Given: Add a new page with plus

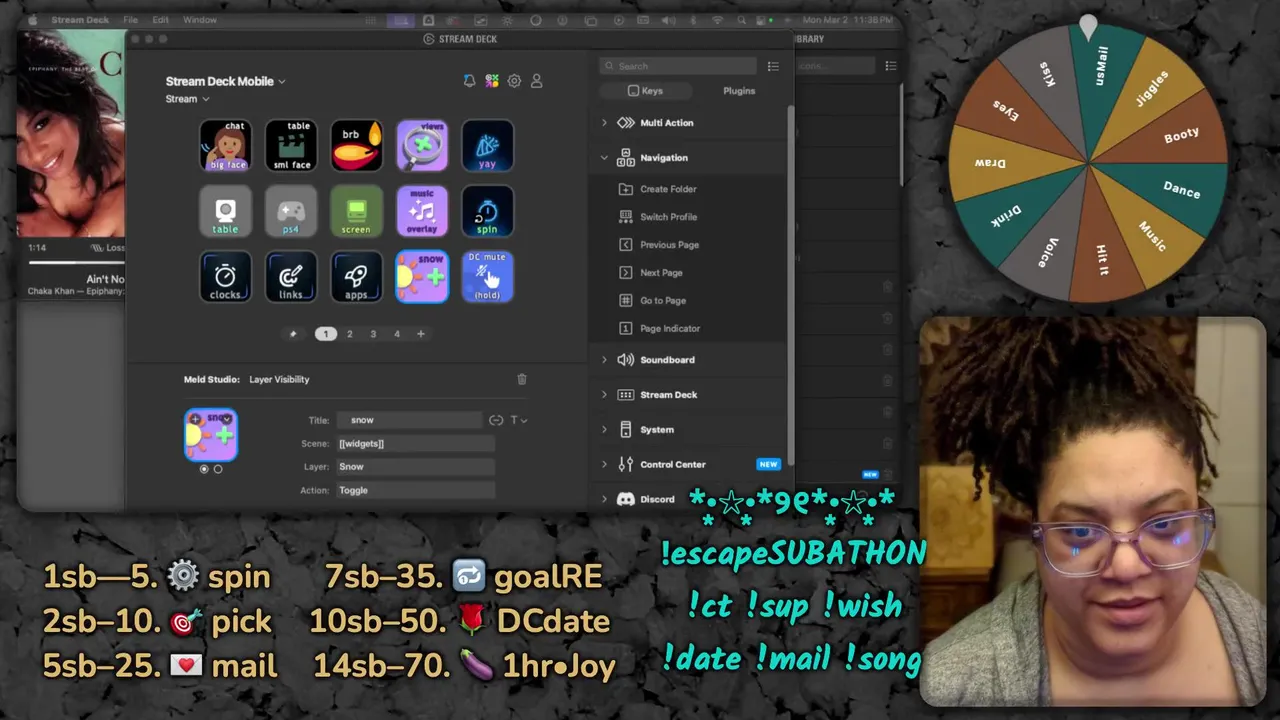Looking at the screenshot, I should click(421, 334).
